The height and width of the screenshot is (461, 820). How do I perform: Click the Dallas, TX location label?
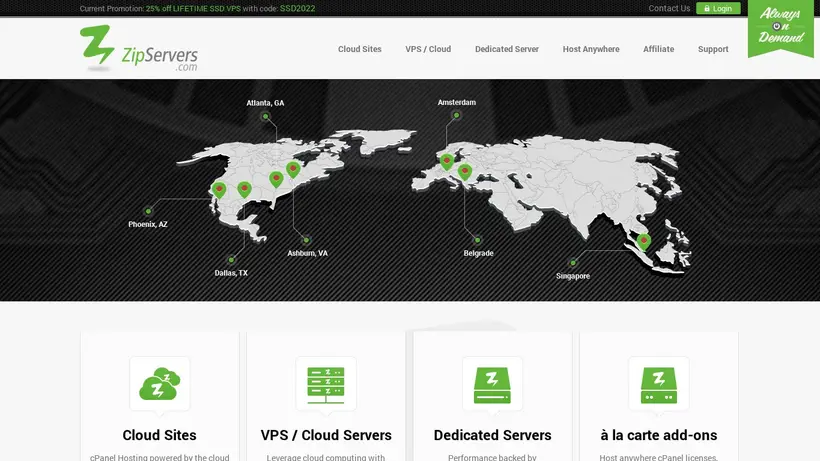point(231,273)
